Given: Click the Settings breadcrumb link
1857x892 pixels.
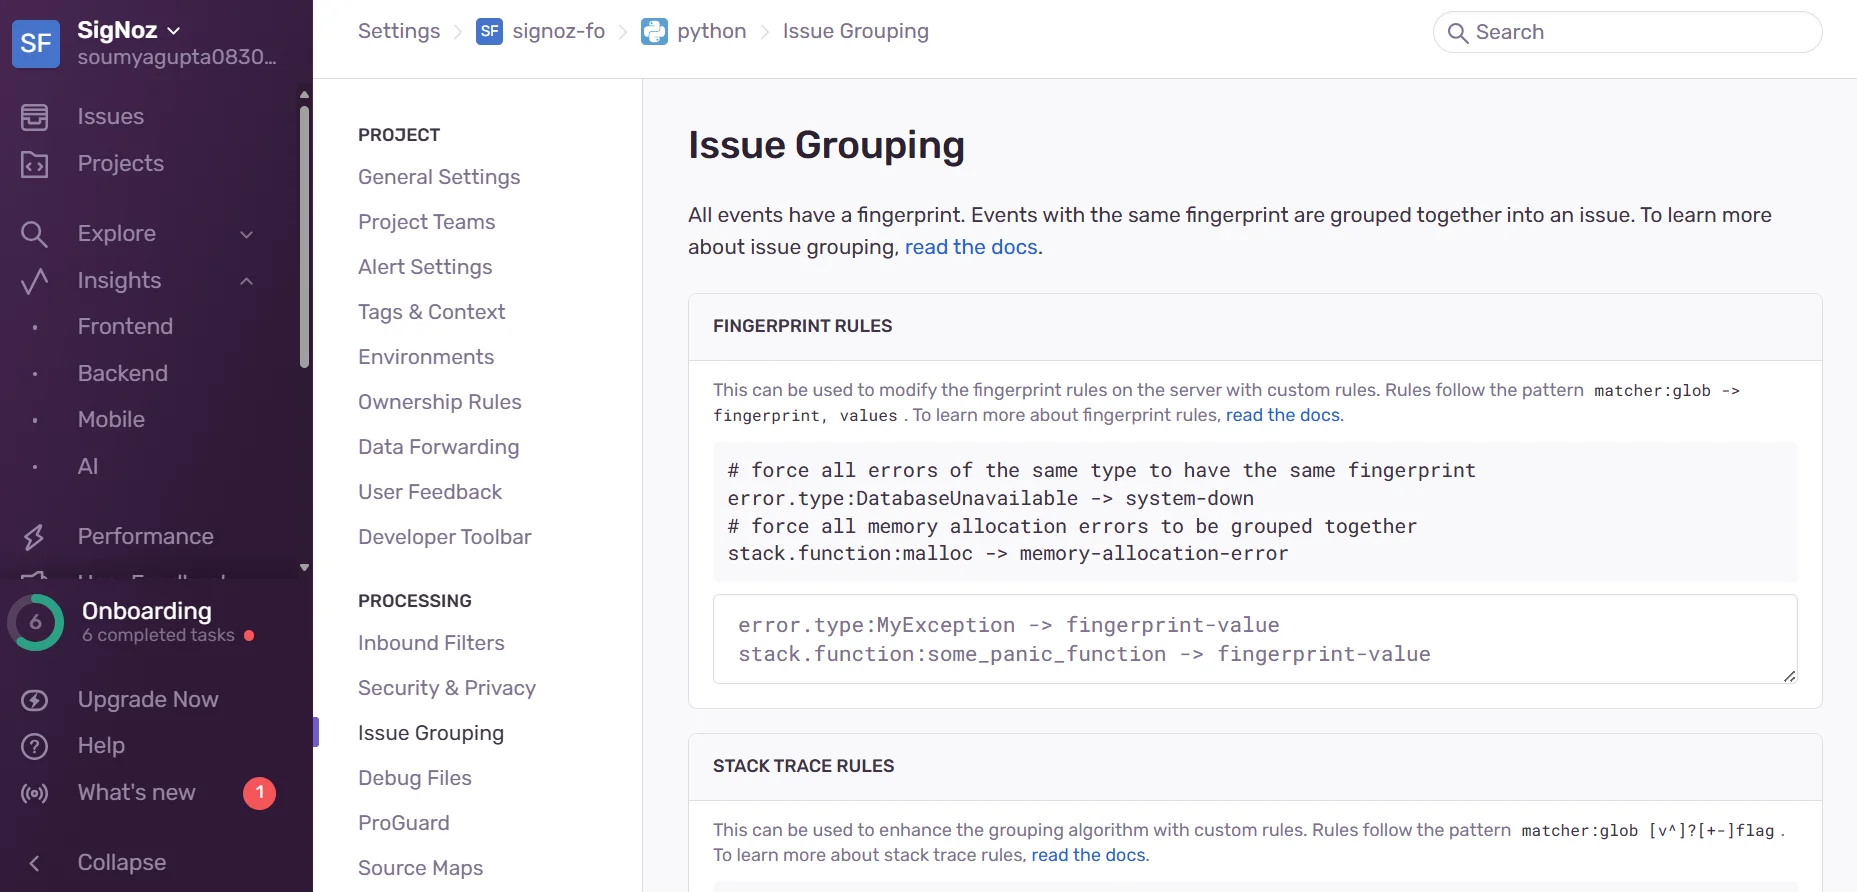Looking at the screenshot, I should [x=399, y=31].
